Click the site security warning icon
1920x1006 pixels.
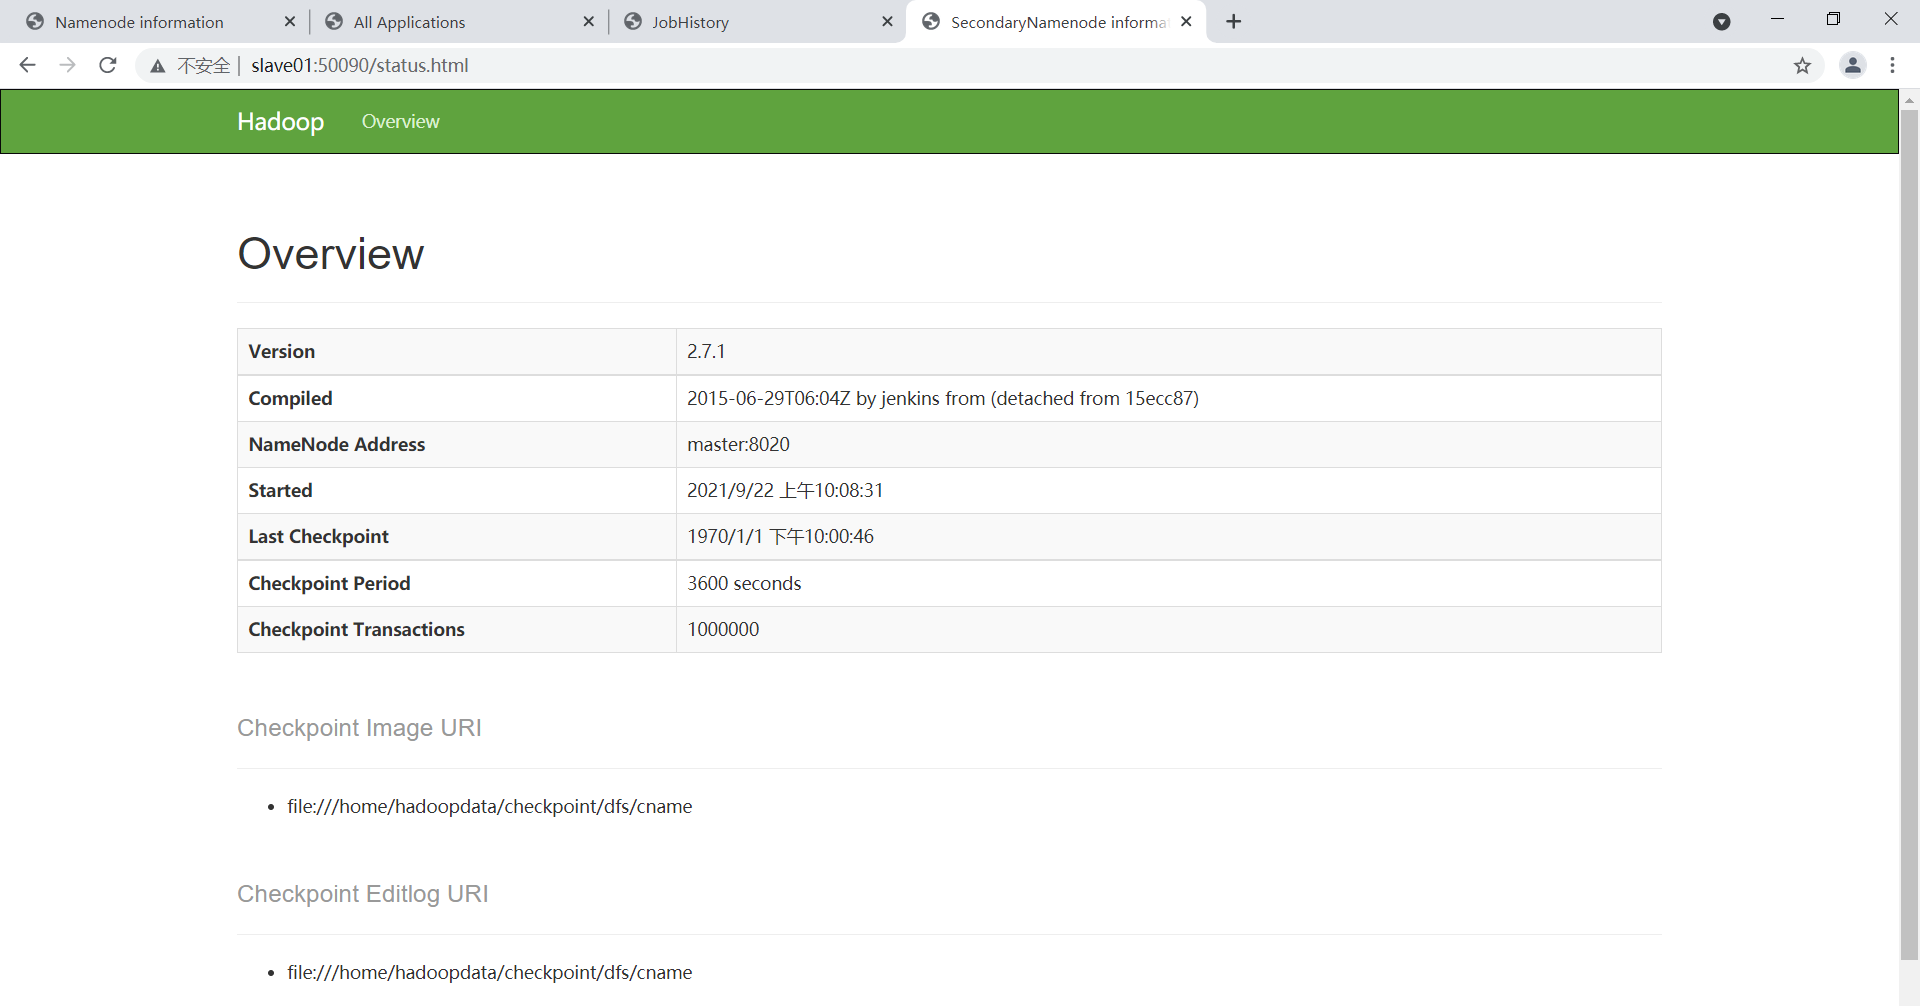pyautogui.click(x=157, y=66)
